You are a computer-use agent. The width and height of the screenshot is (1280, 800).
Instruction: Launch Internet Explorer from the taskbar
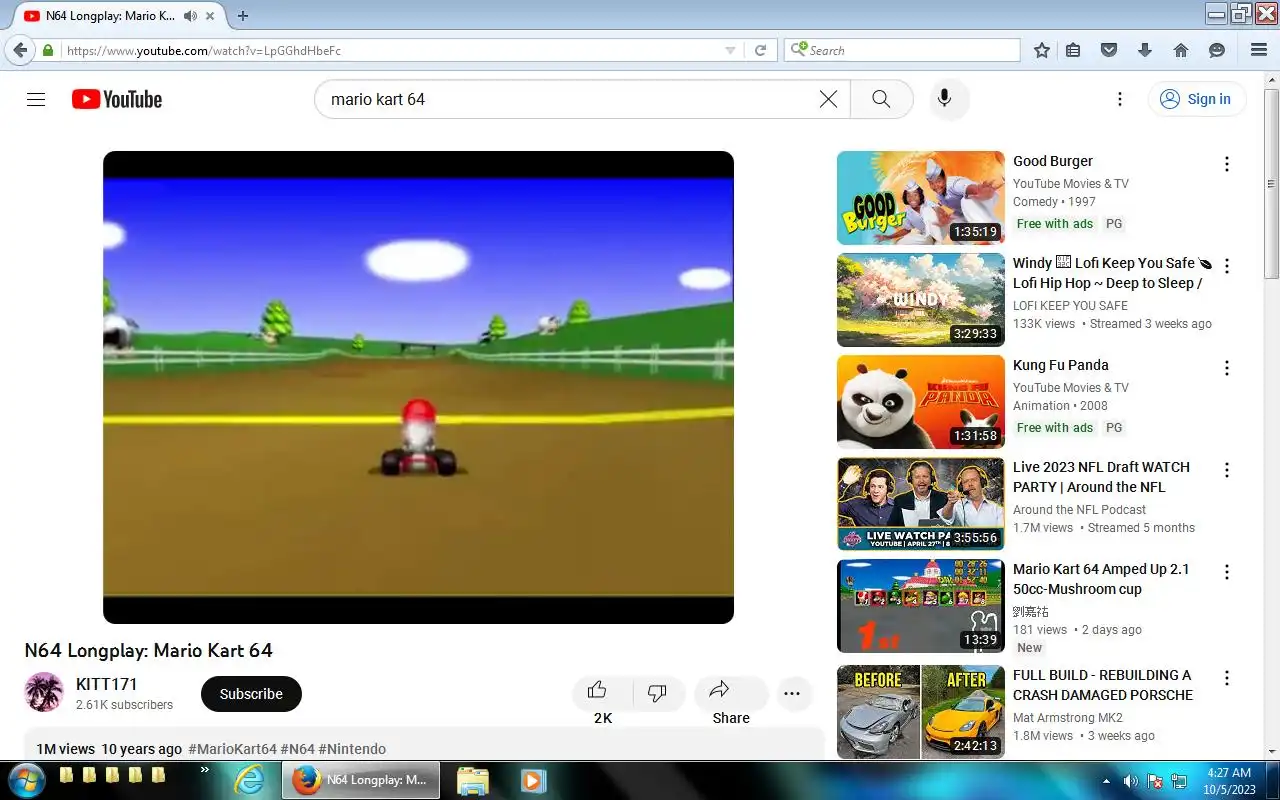click(248, 780)
